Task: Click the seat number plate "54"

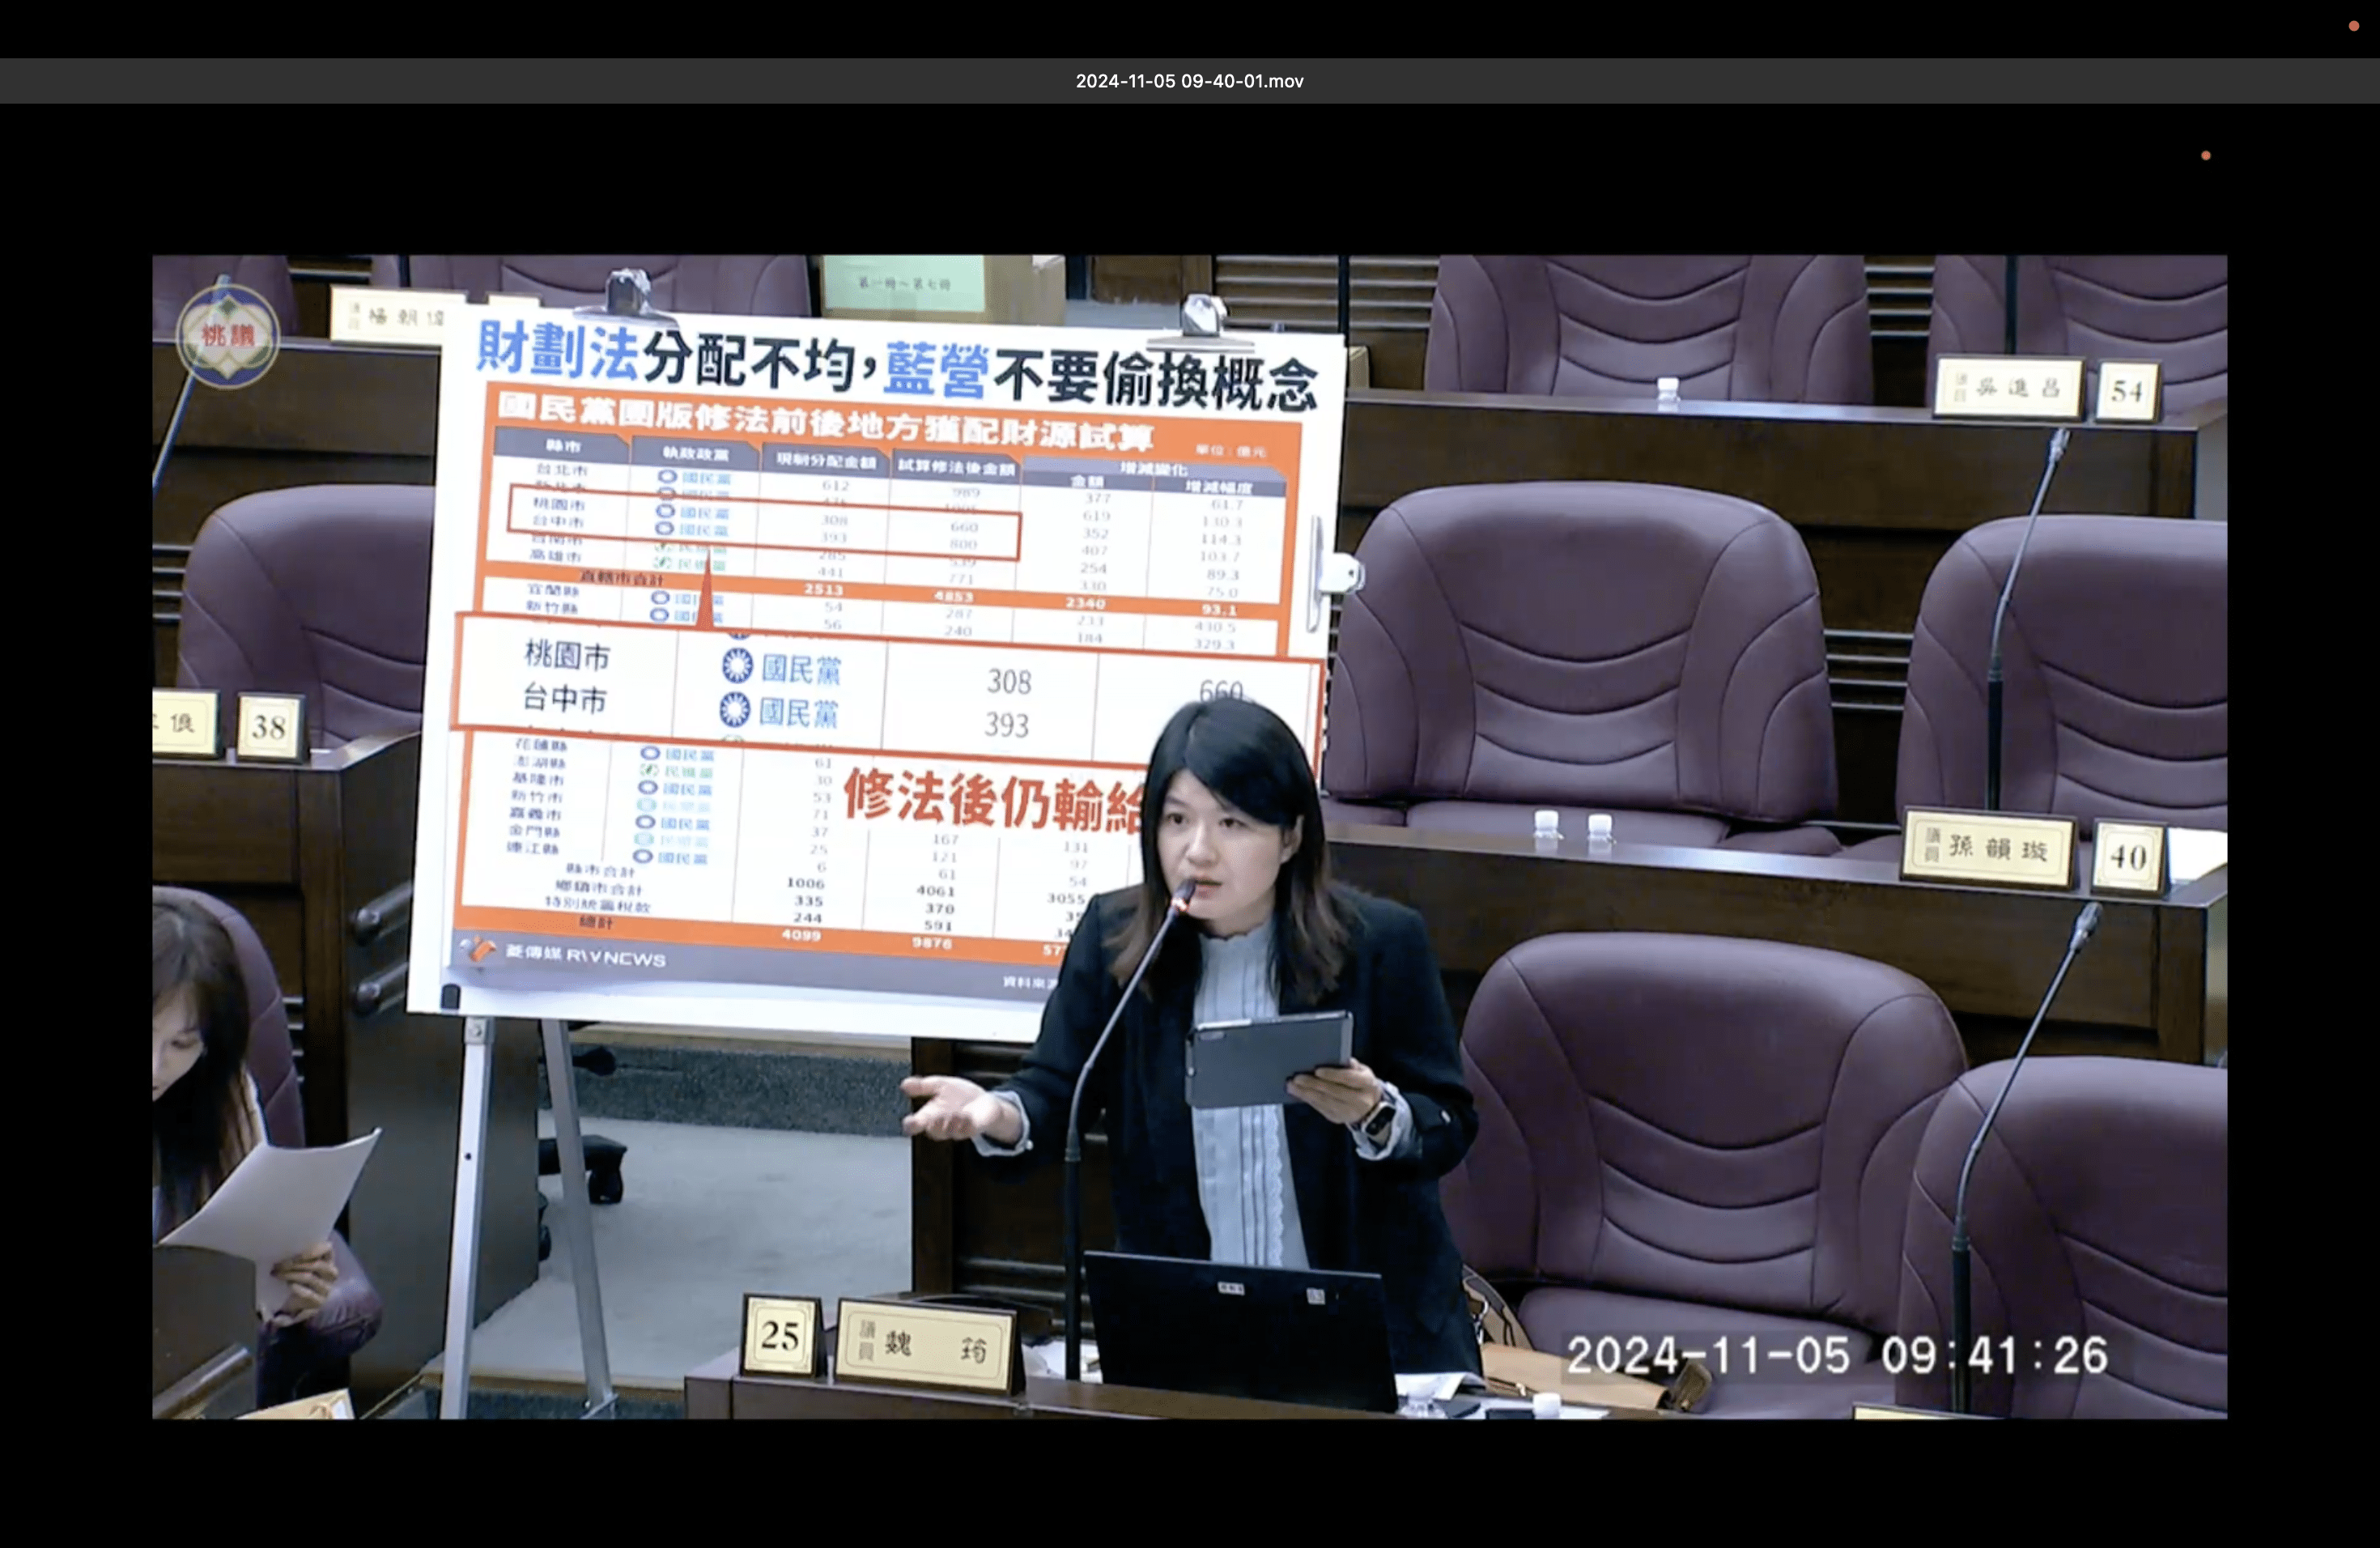Action: click(2127, 391)
